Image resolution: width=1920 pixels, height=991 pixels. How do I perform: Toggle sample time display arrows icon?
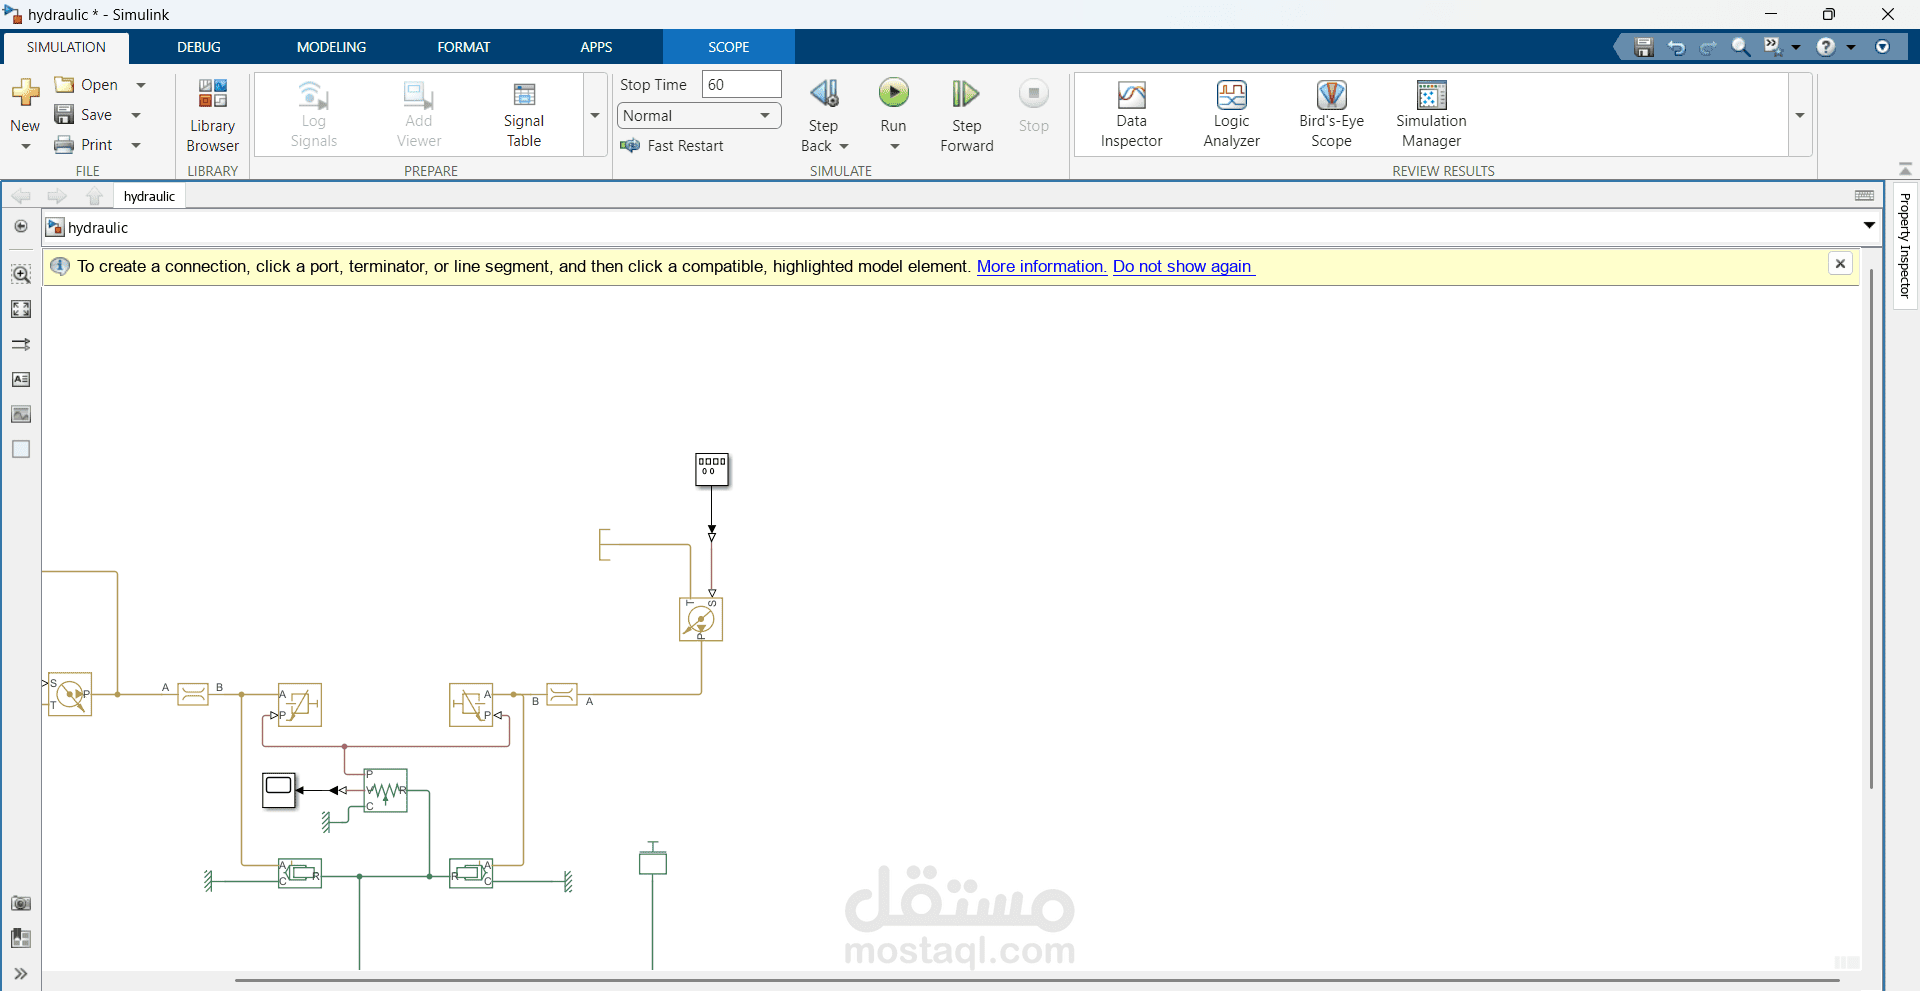(x=21, y=344)
